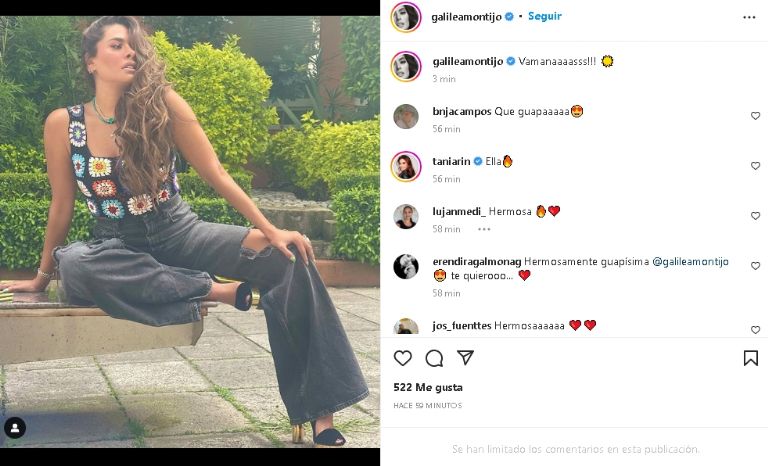Open the header profile picture of galileamontijo
The width and height of the screenshot is (768, 466).
pos(406,17)
